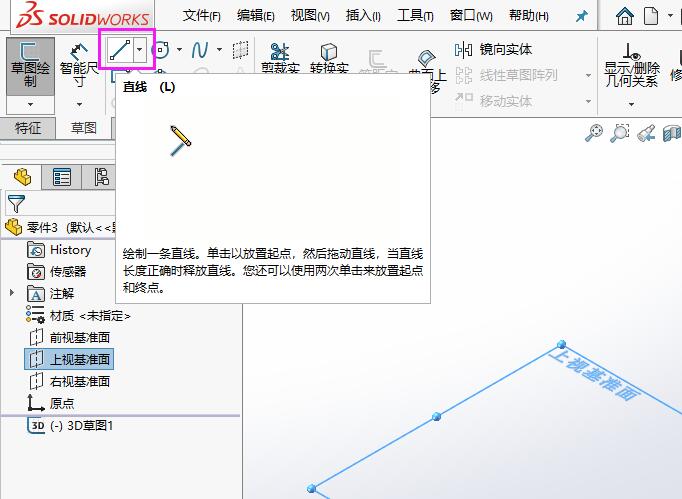682x499 pixels.
Task: Open the 线性草图阵列 dropdown arrow
Action: [588, 76]
